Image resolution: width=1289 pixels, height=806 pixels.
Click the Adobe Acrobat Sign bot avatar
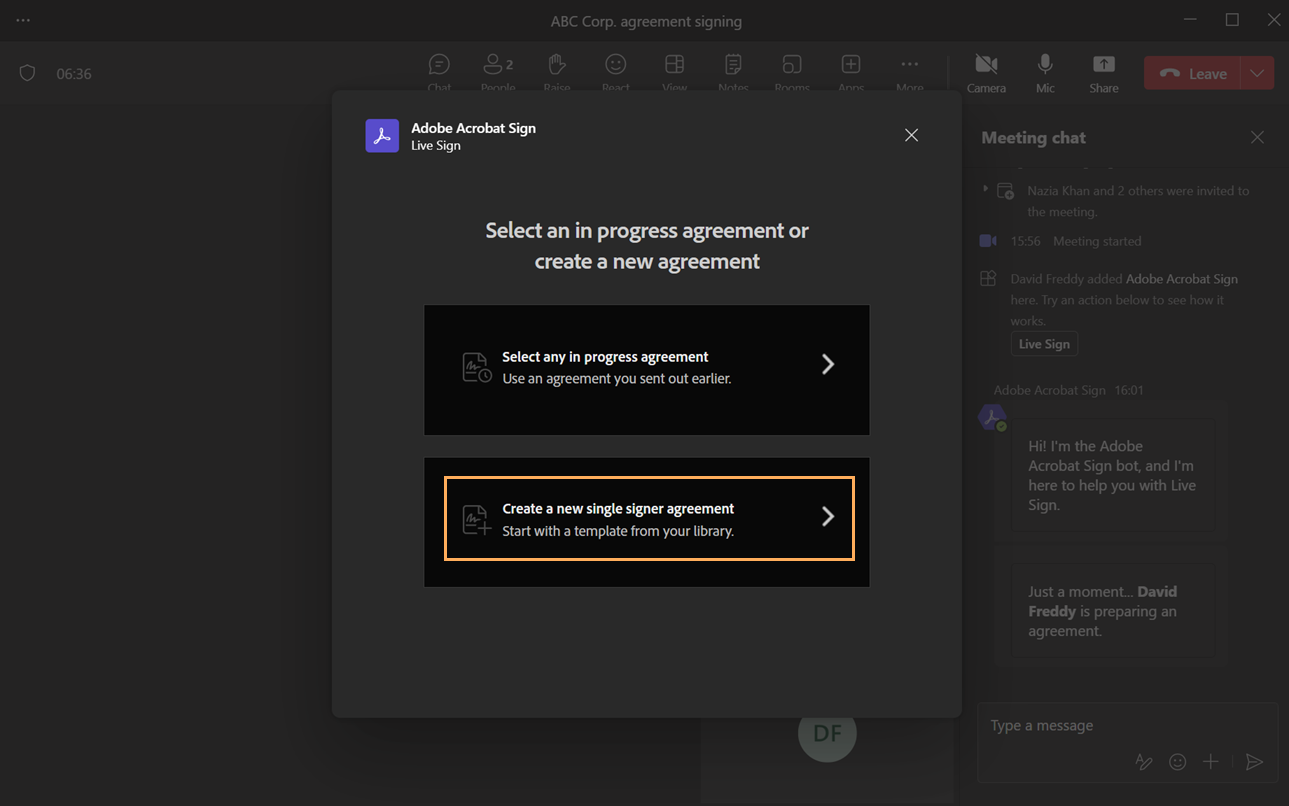991,416
